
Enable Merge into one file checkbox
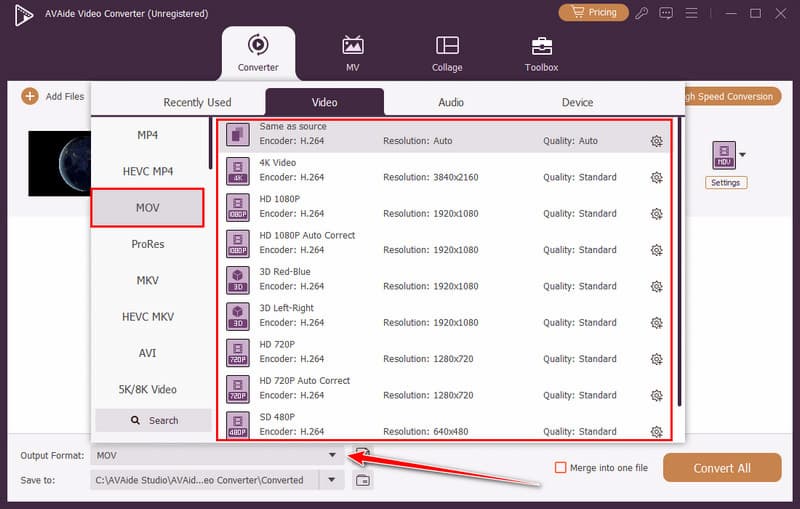[560, 467]
